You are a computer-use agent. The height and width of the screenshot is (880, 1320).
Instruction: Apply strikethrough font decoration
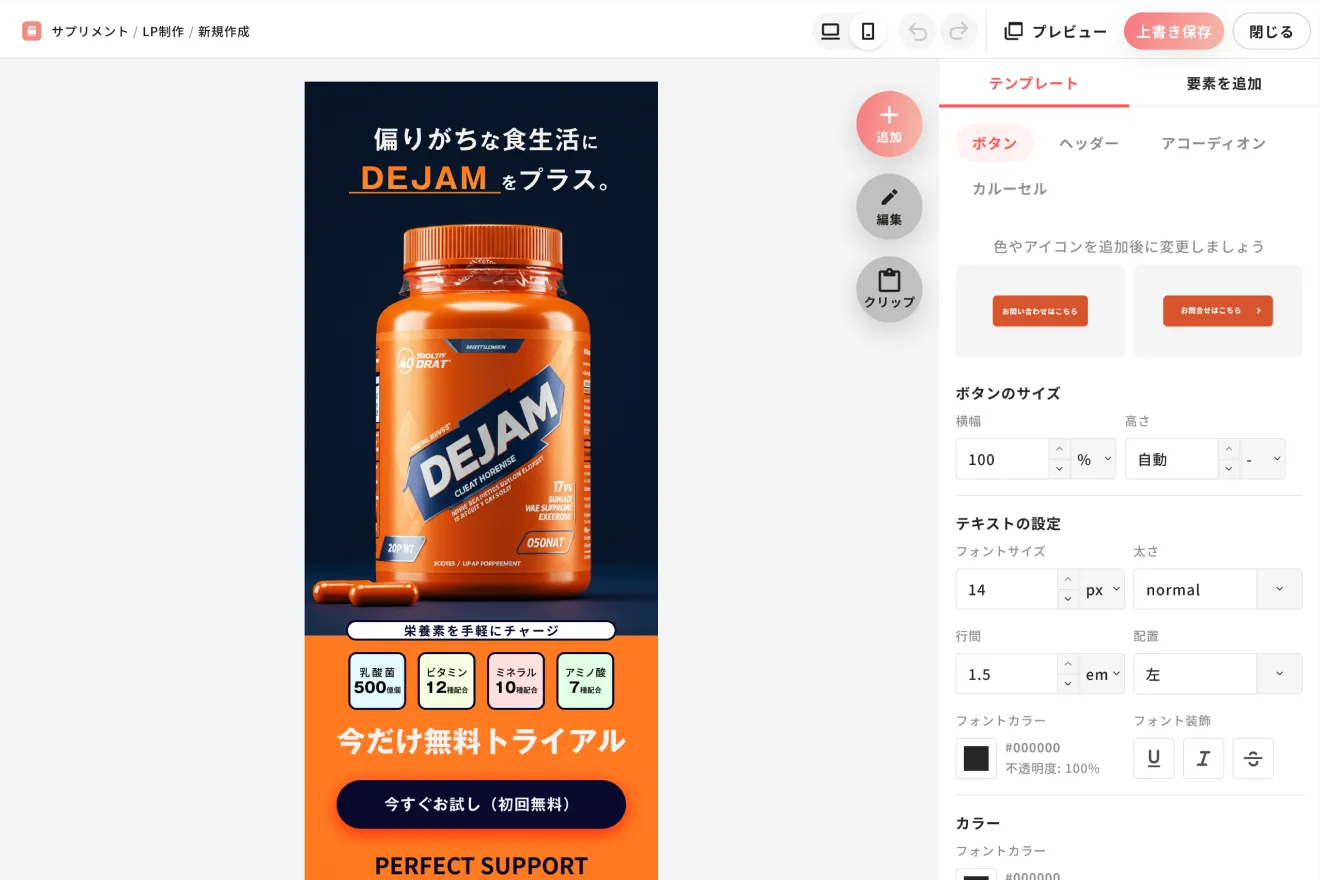(1253, 759)
